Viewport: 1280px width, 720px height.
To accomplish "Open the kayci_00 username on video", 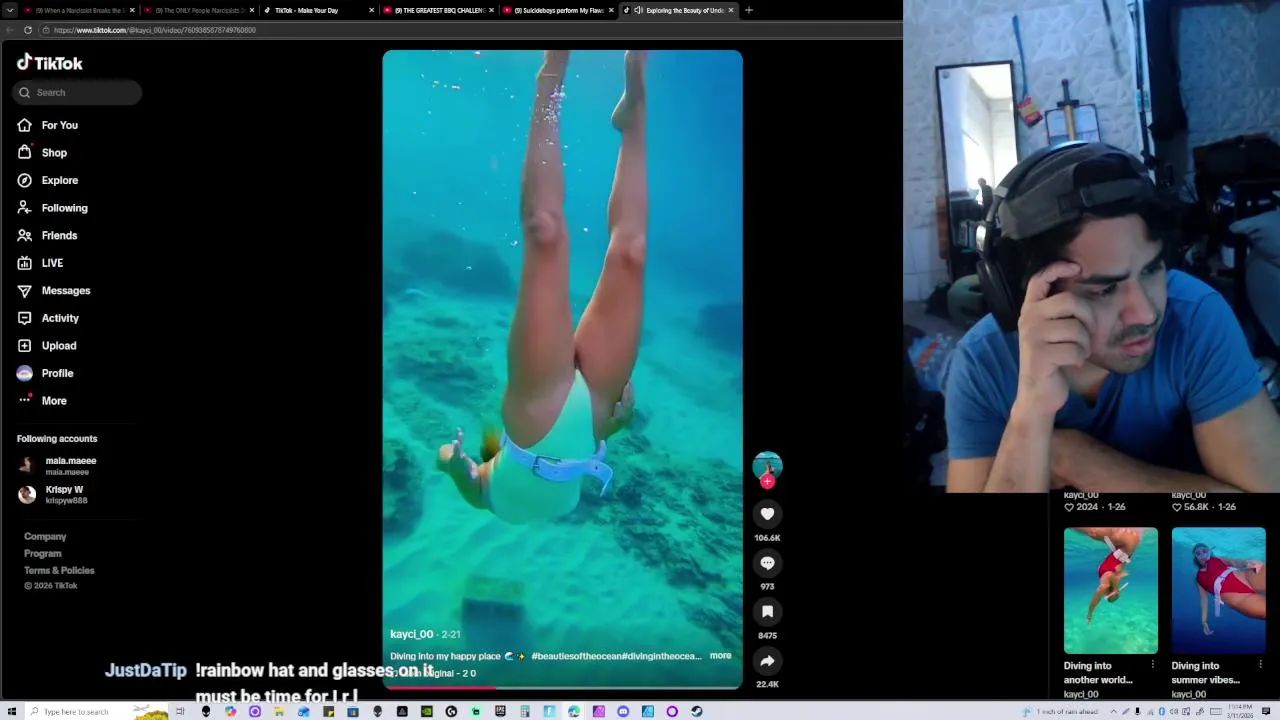I will (411, 634).
